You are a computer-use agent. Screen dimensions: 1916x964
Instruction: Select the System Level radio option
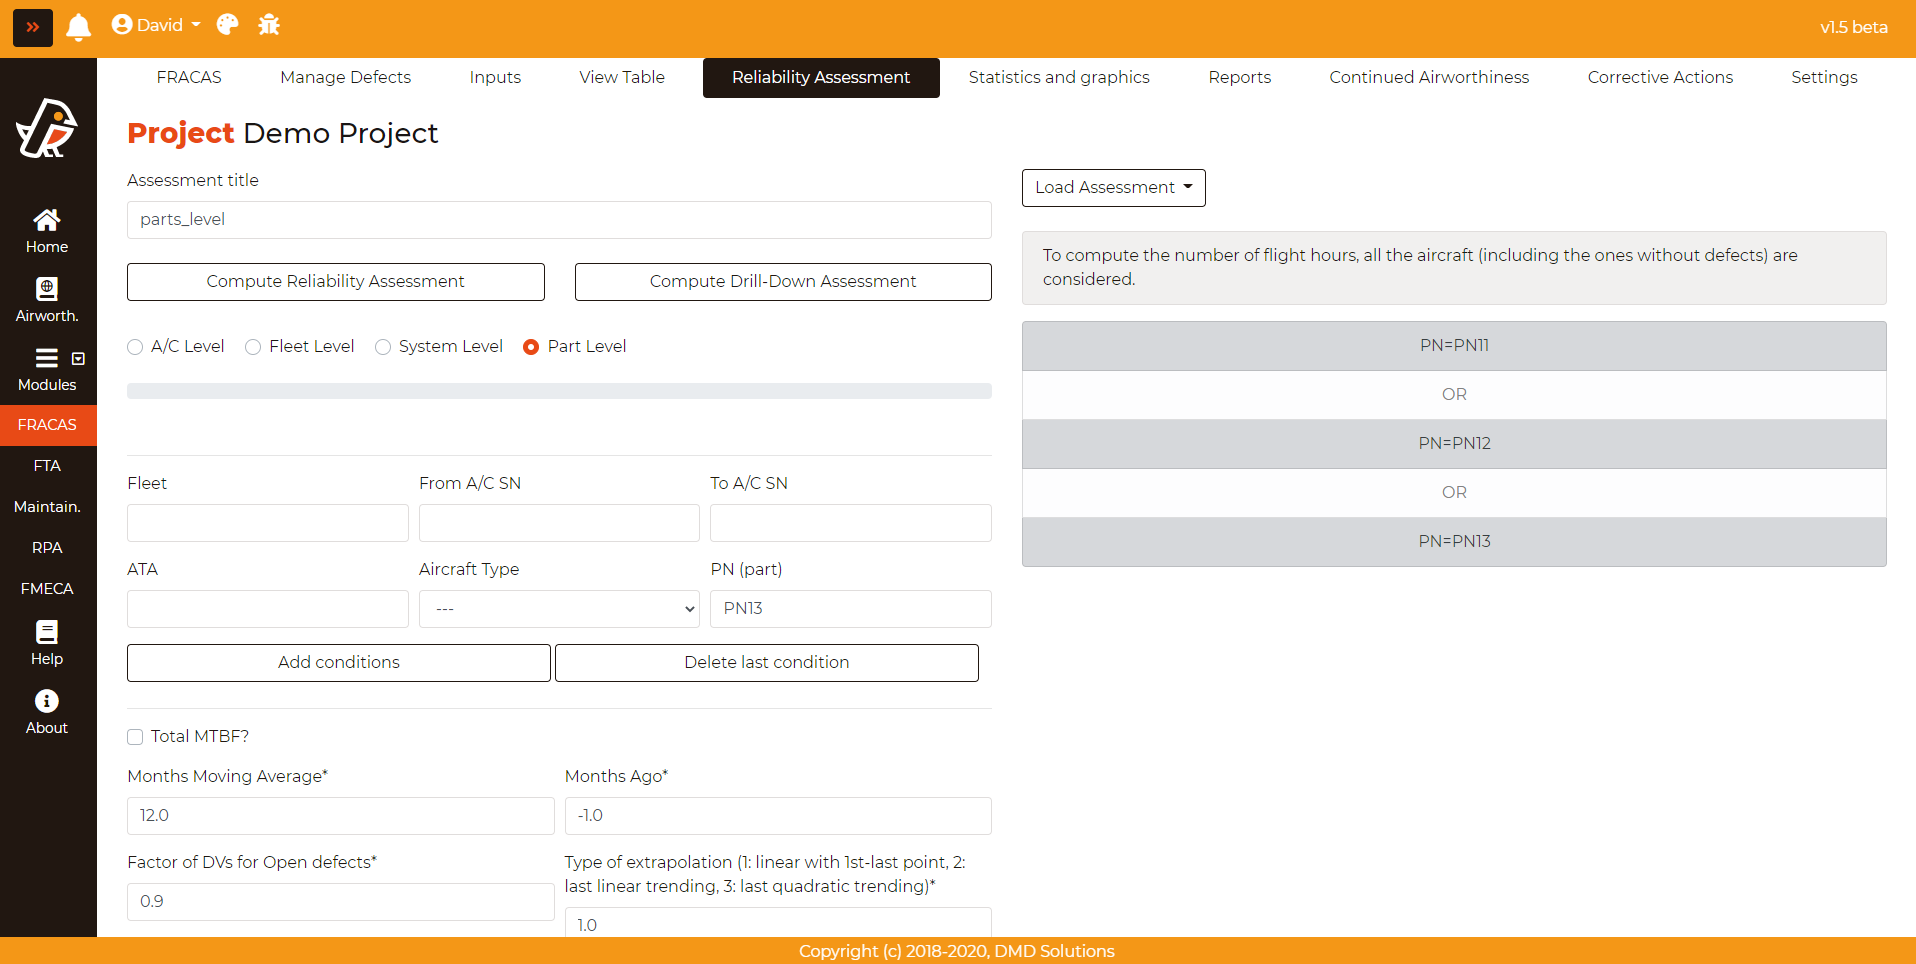[383, 347]
